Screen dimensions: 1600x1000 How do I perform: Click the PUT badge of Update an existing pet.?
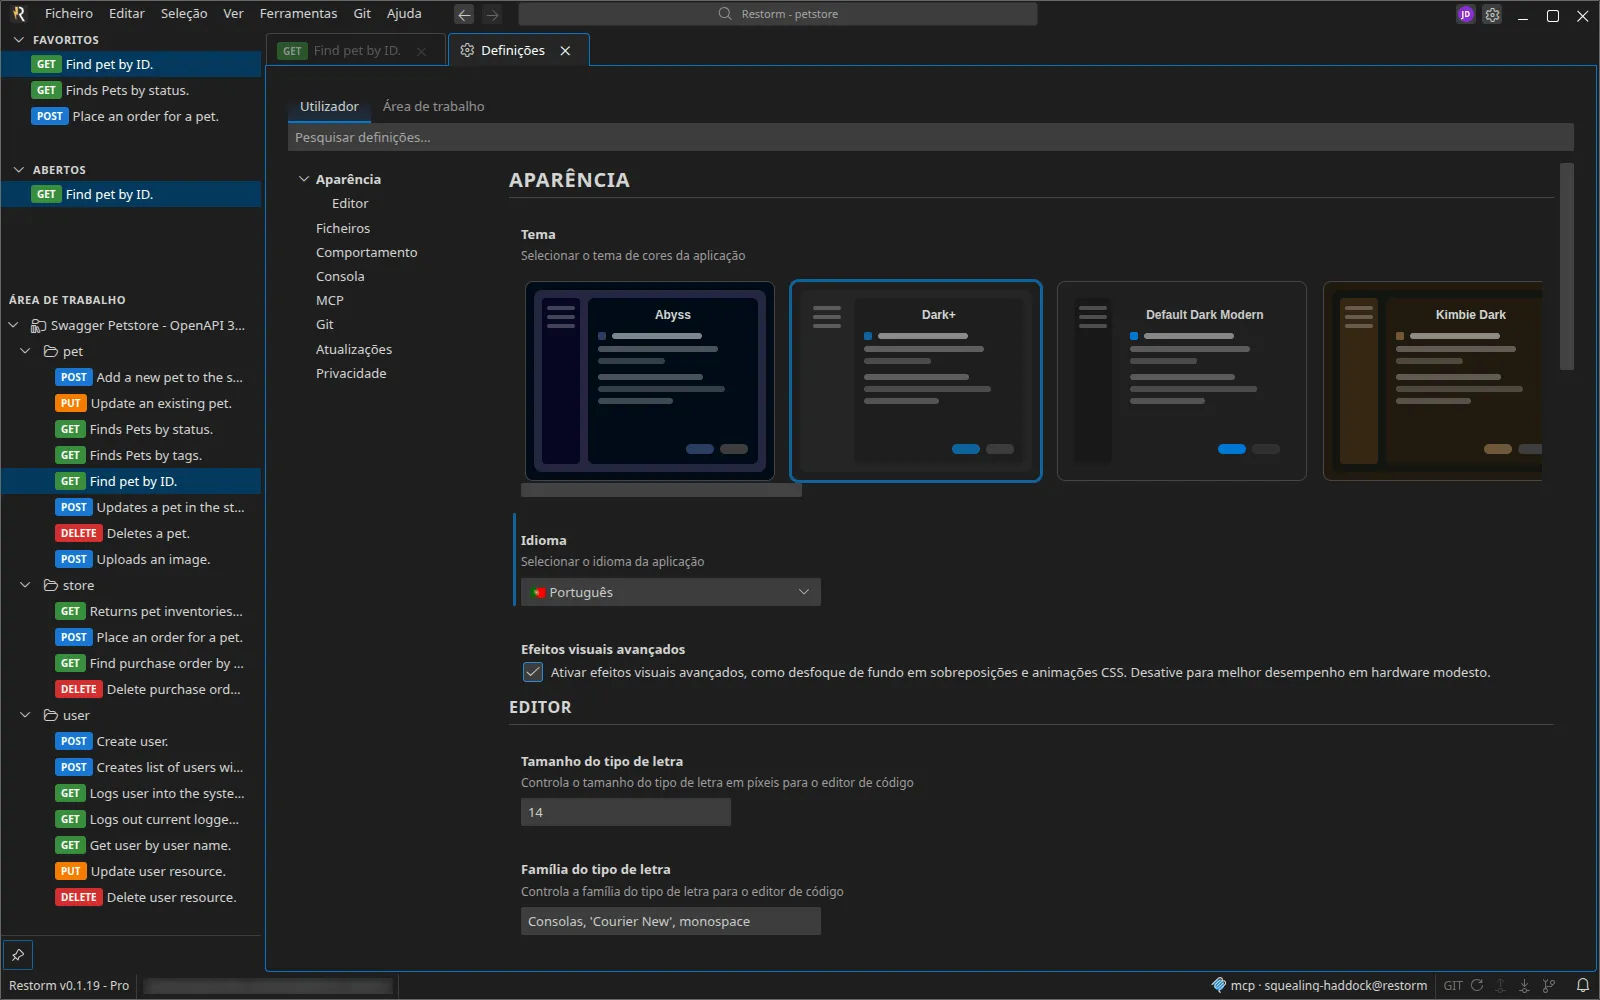tap(70, 403)
